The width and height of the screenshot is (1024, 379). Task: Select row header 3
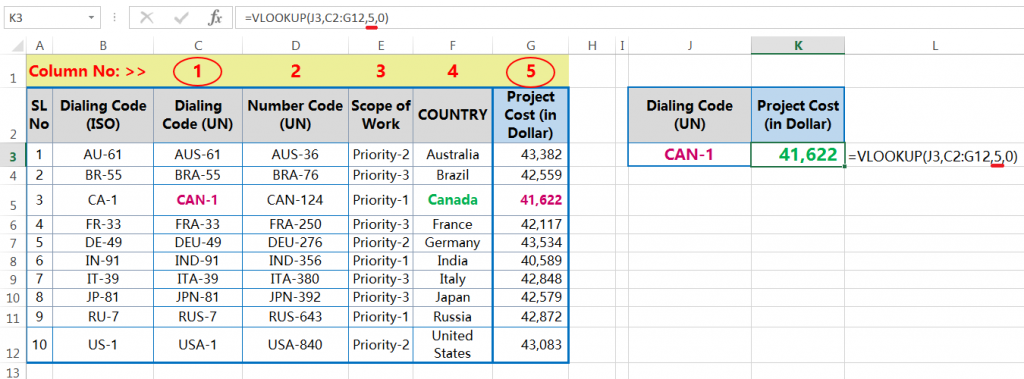pos(13,156)
